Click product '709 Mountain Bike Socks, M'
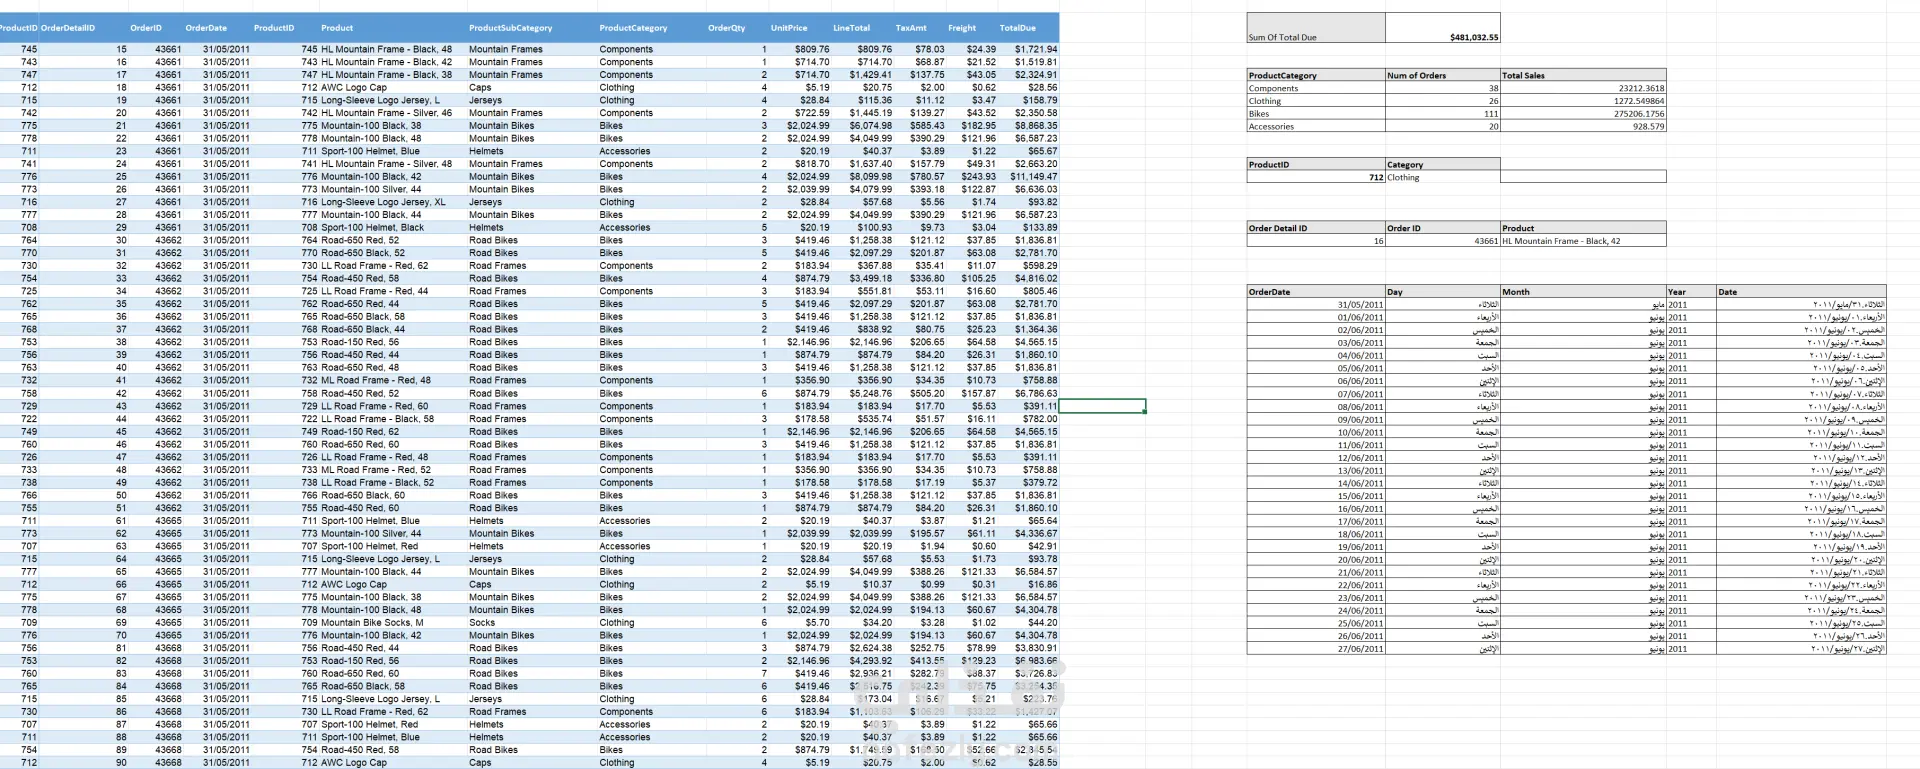Viewport: 1920px width, 769px height. [x=362, y=622]
